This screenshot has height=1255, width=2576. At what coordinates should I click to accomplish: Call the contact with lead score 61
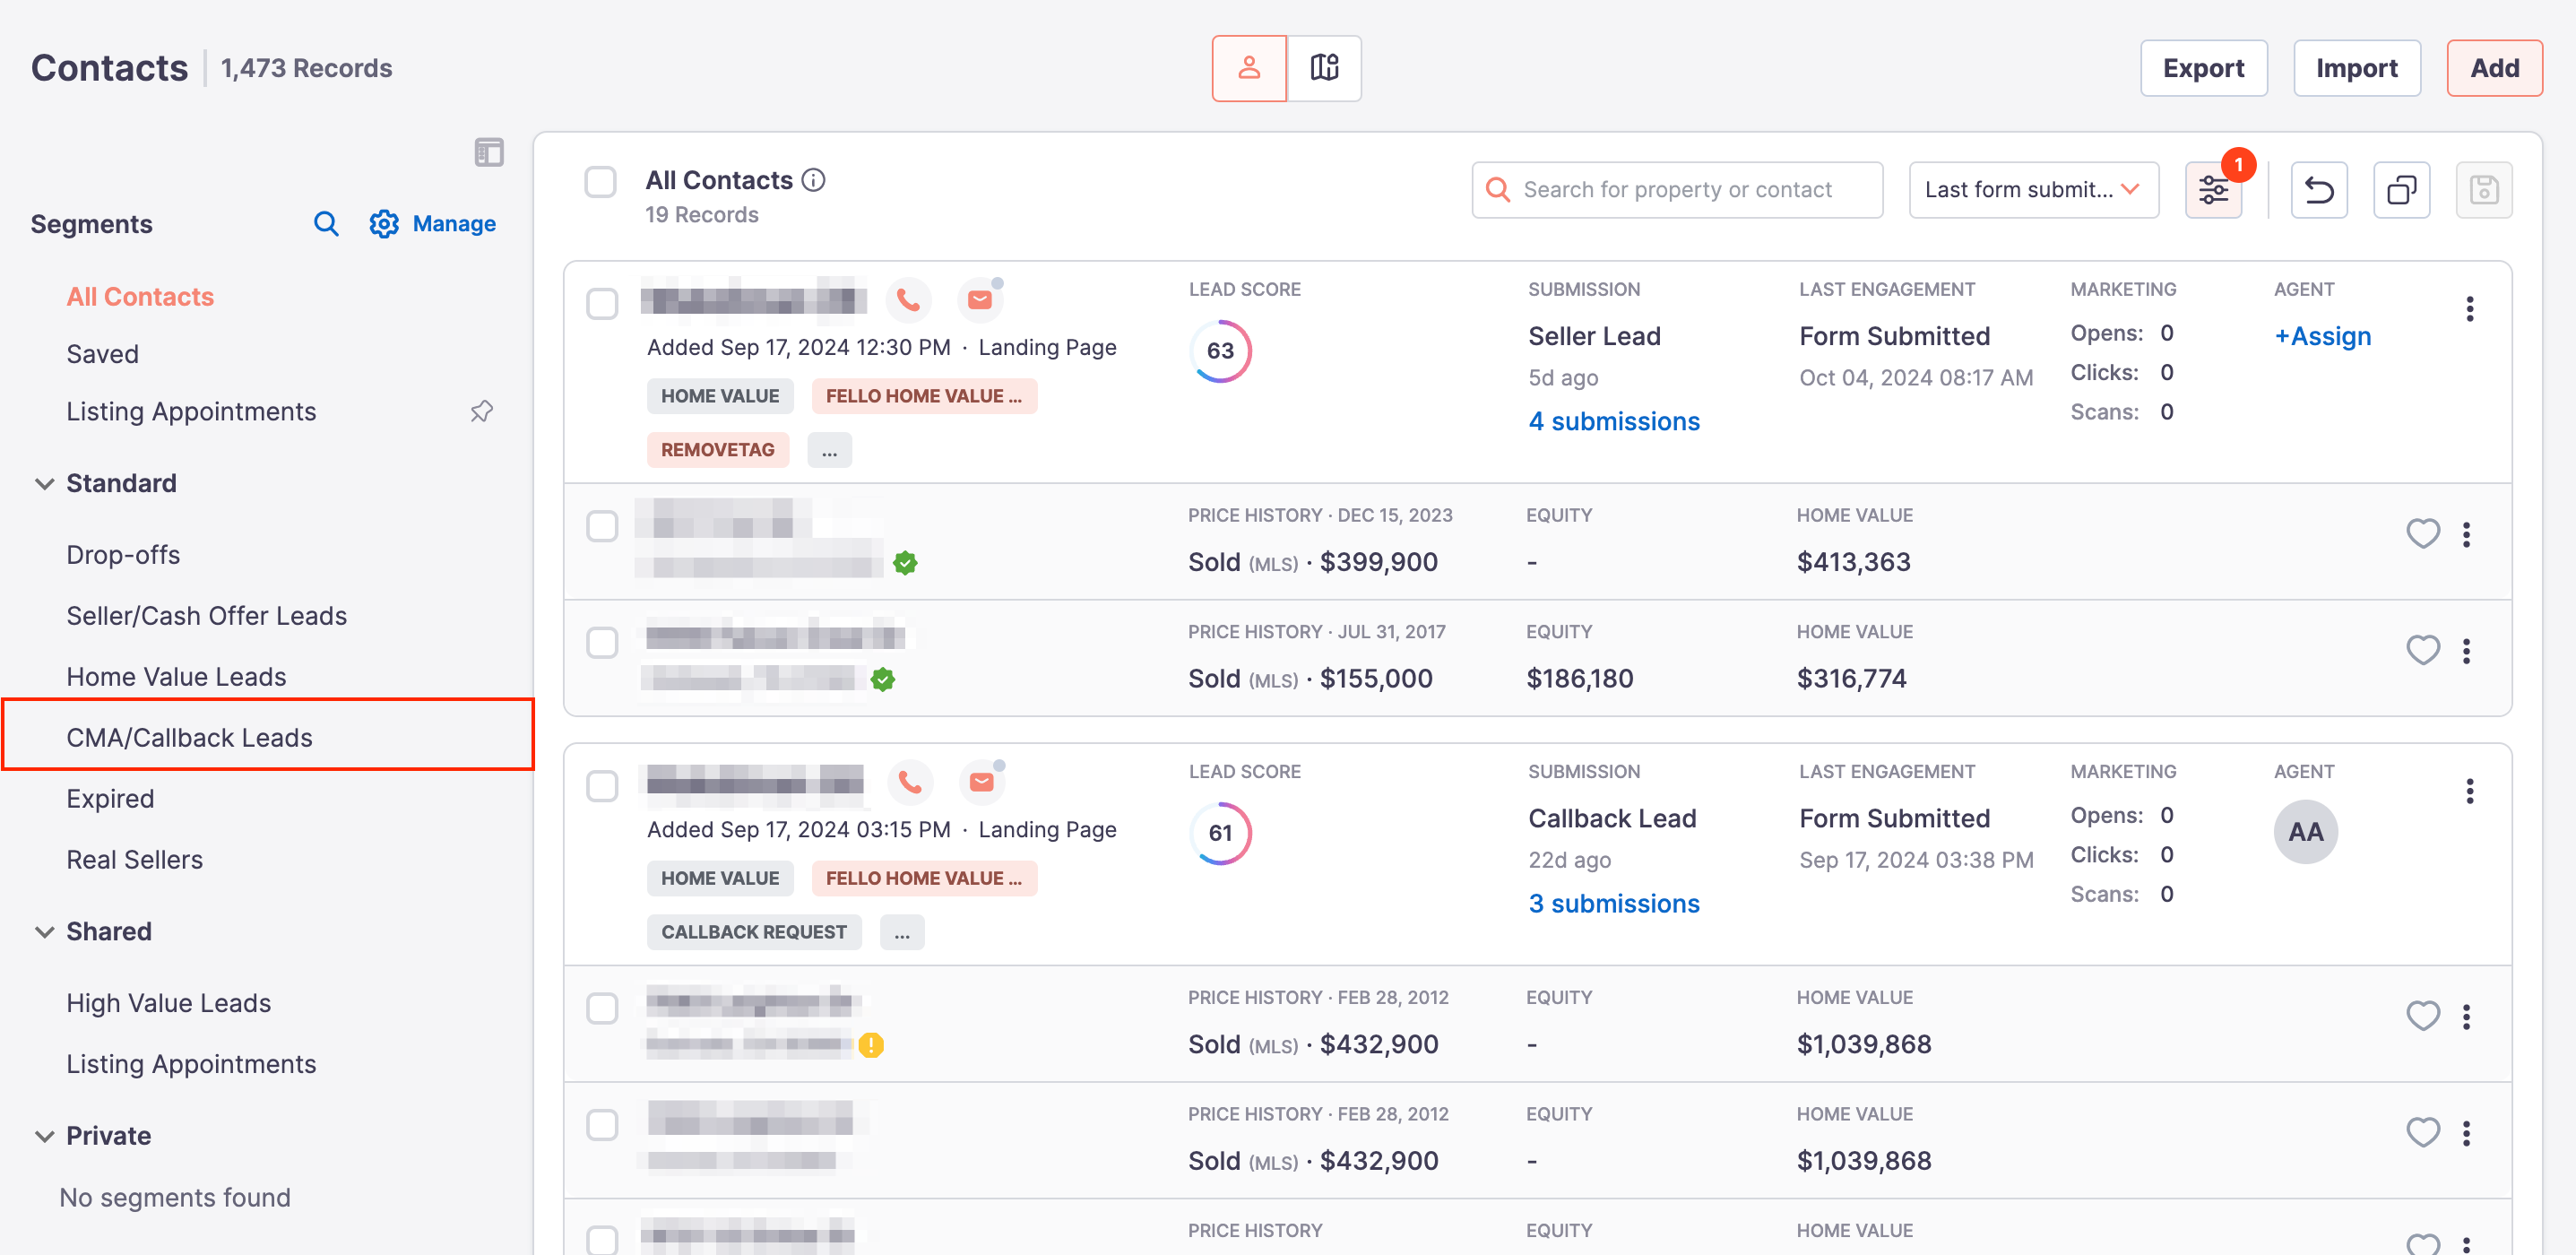(910, 781)
